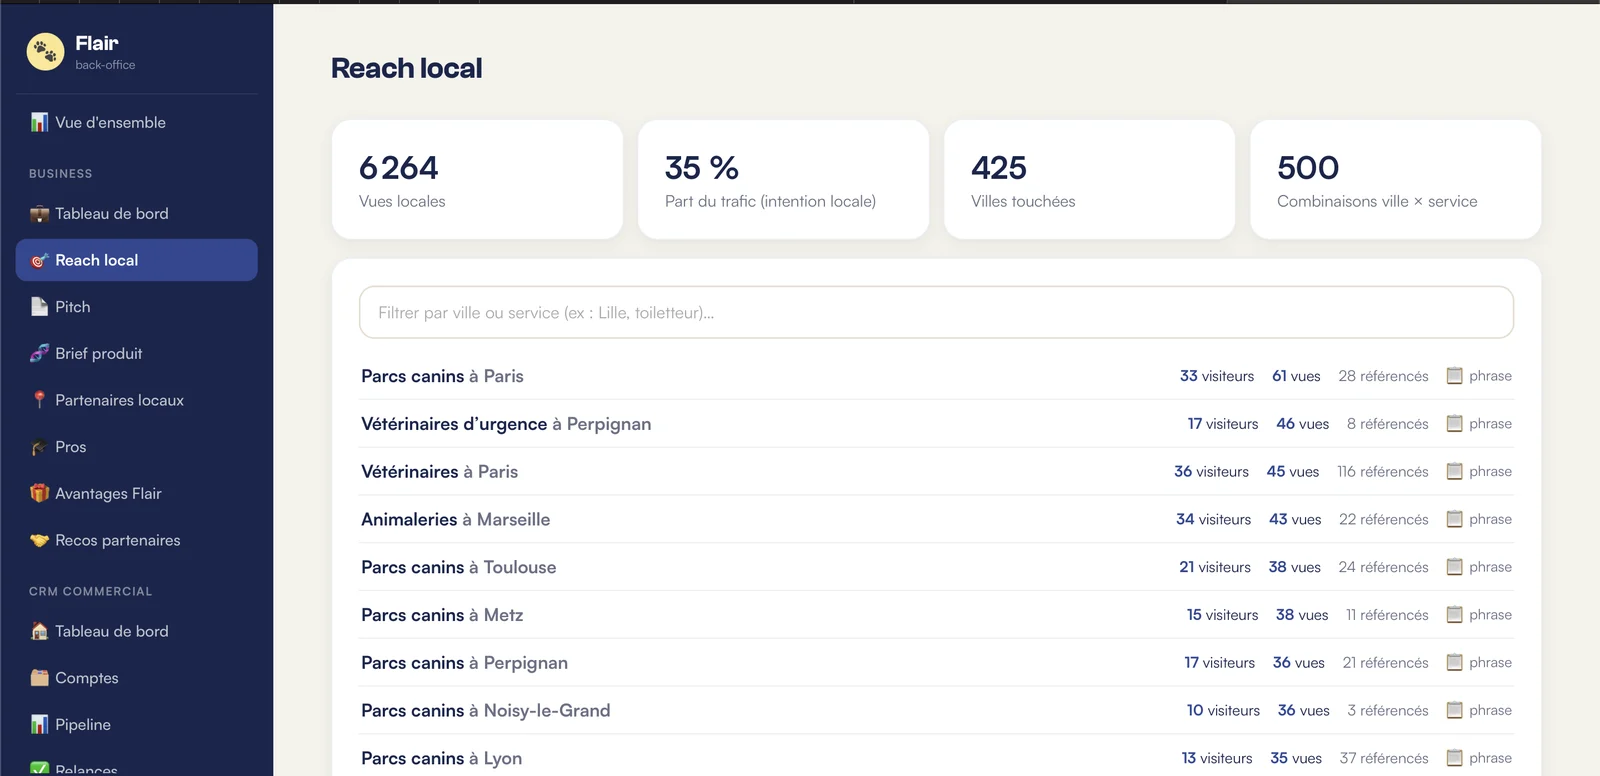Viewport: 1600px width, 776px height.
Task: Click the Reach local page heading
Action: (x=406, y=68)
